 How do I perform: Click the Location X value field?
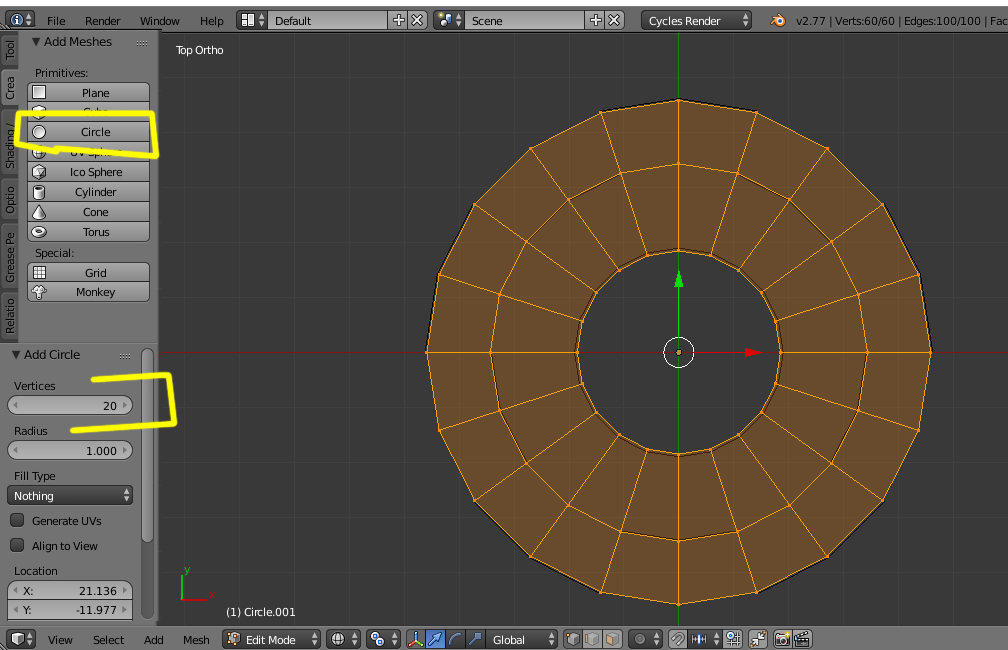pyautogui.click(x=70, y=591)
